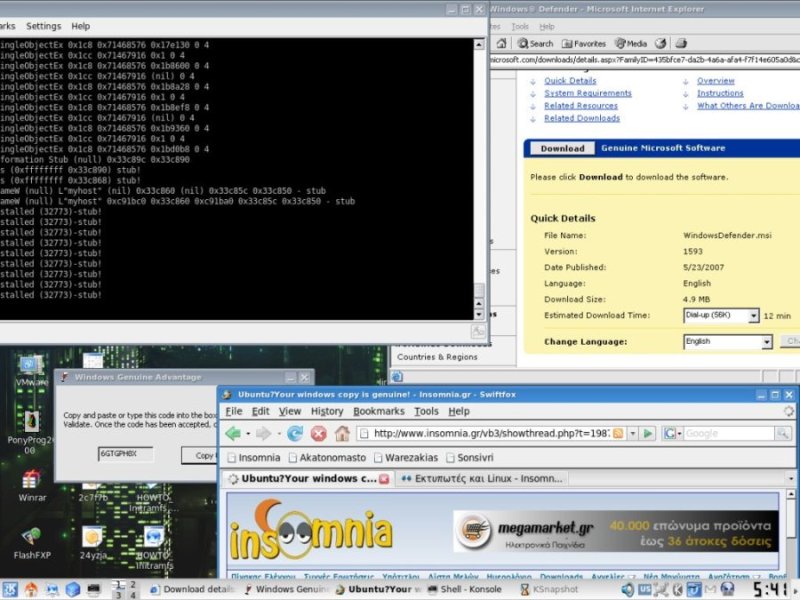
Task: Close the 'Ubuntu?Your windows c...' tab
Action: [384, 479]
